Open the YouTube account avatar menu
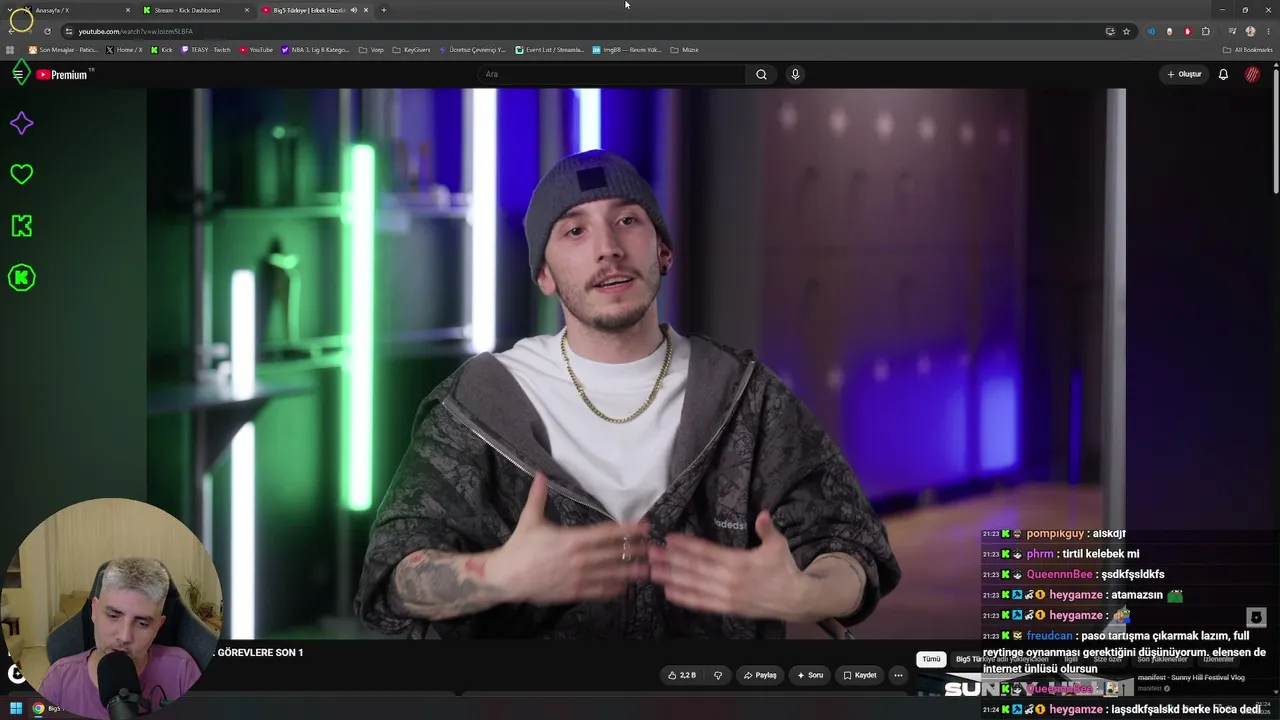 pos(1252,74)
